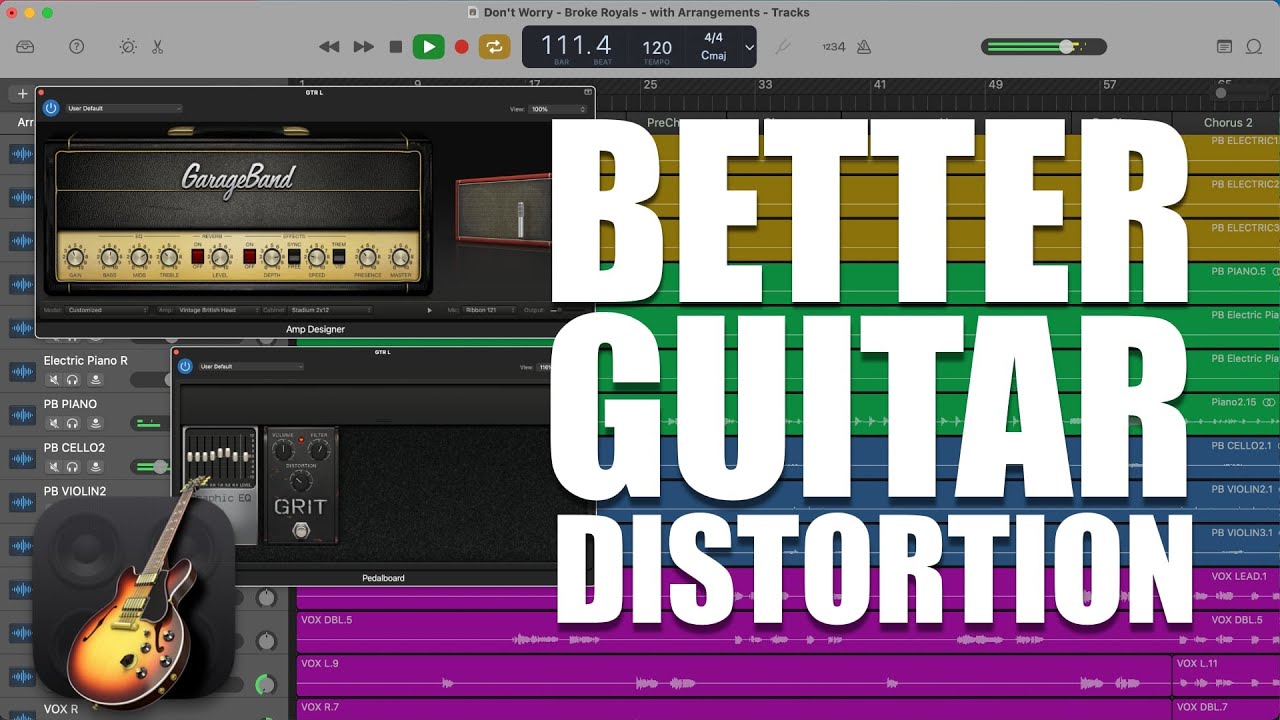Toggle the TREM/VIB switch on amp
Viewport: 1280px width, 720px height.
[339, 257]
